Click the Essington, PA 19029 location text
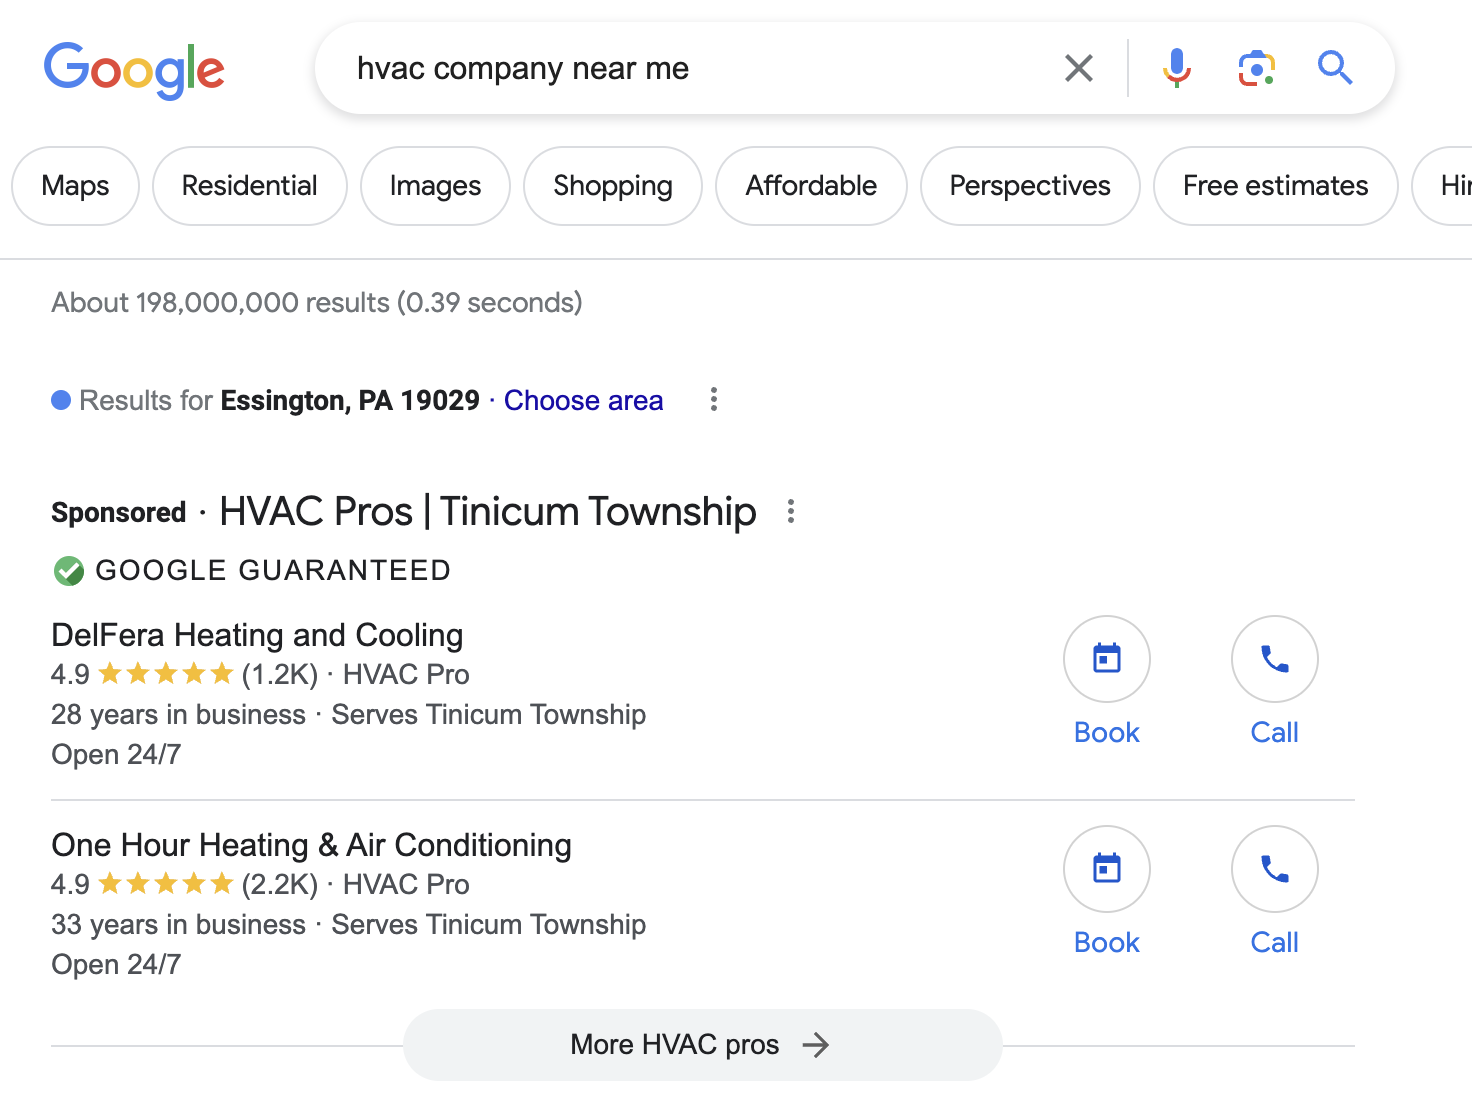This screenshot has height=1104, width=1472. (350, 400)
